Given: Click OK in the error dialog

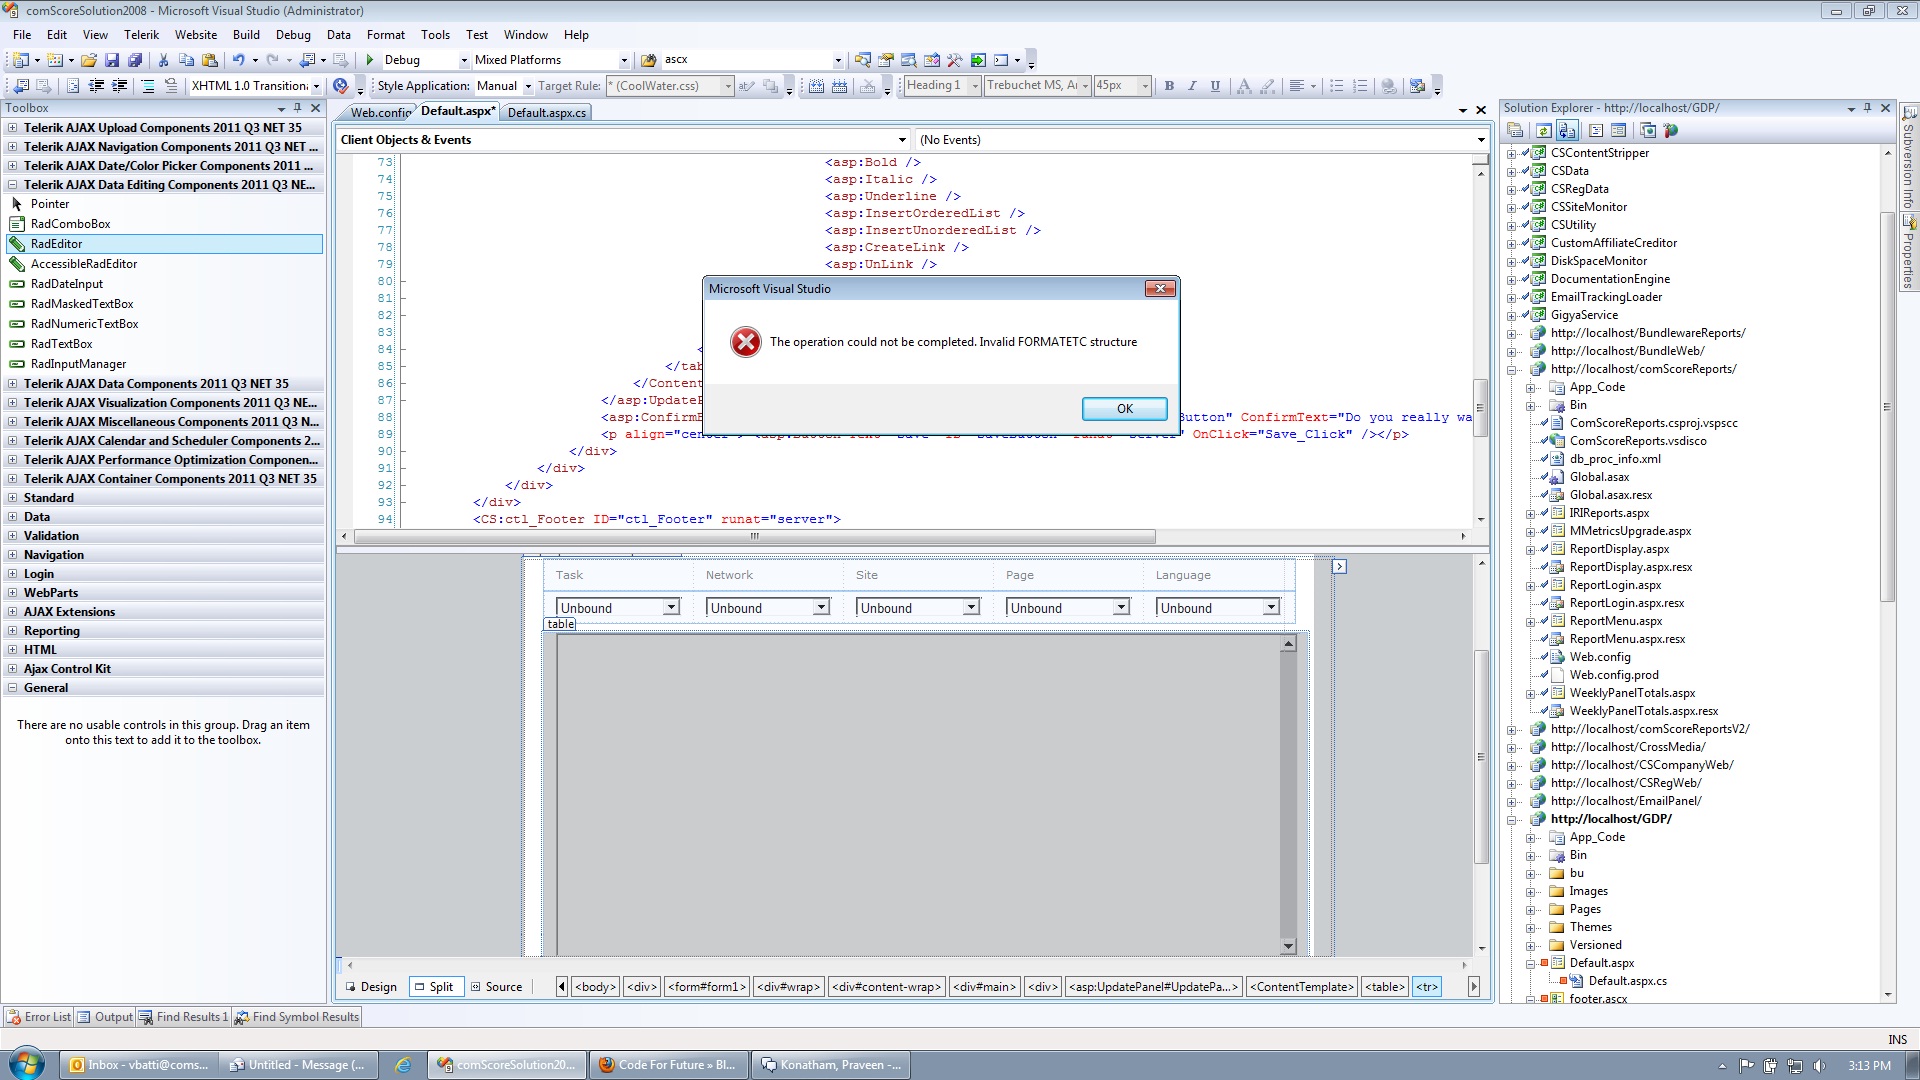Looking at the screenshot, I should pyautogui.click(x=1124, y=408).
